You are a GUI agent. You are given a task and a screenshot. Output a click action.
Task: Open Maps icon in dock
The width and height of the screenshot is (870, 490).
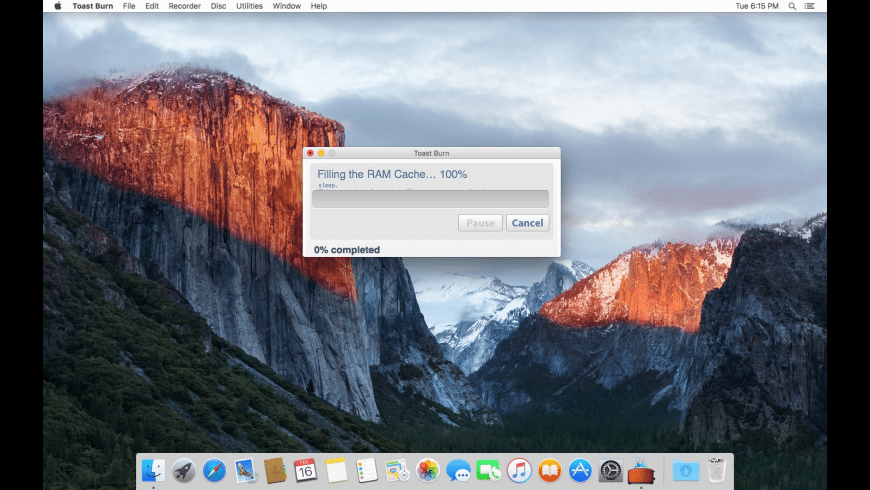[397, 471]
